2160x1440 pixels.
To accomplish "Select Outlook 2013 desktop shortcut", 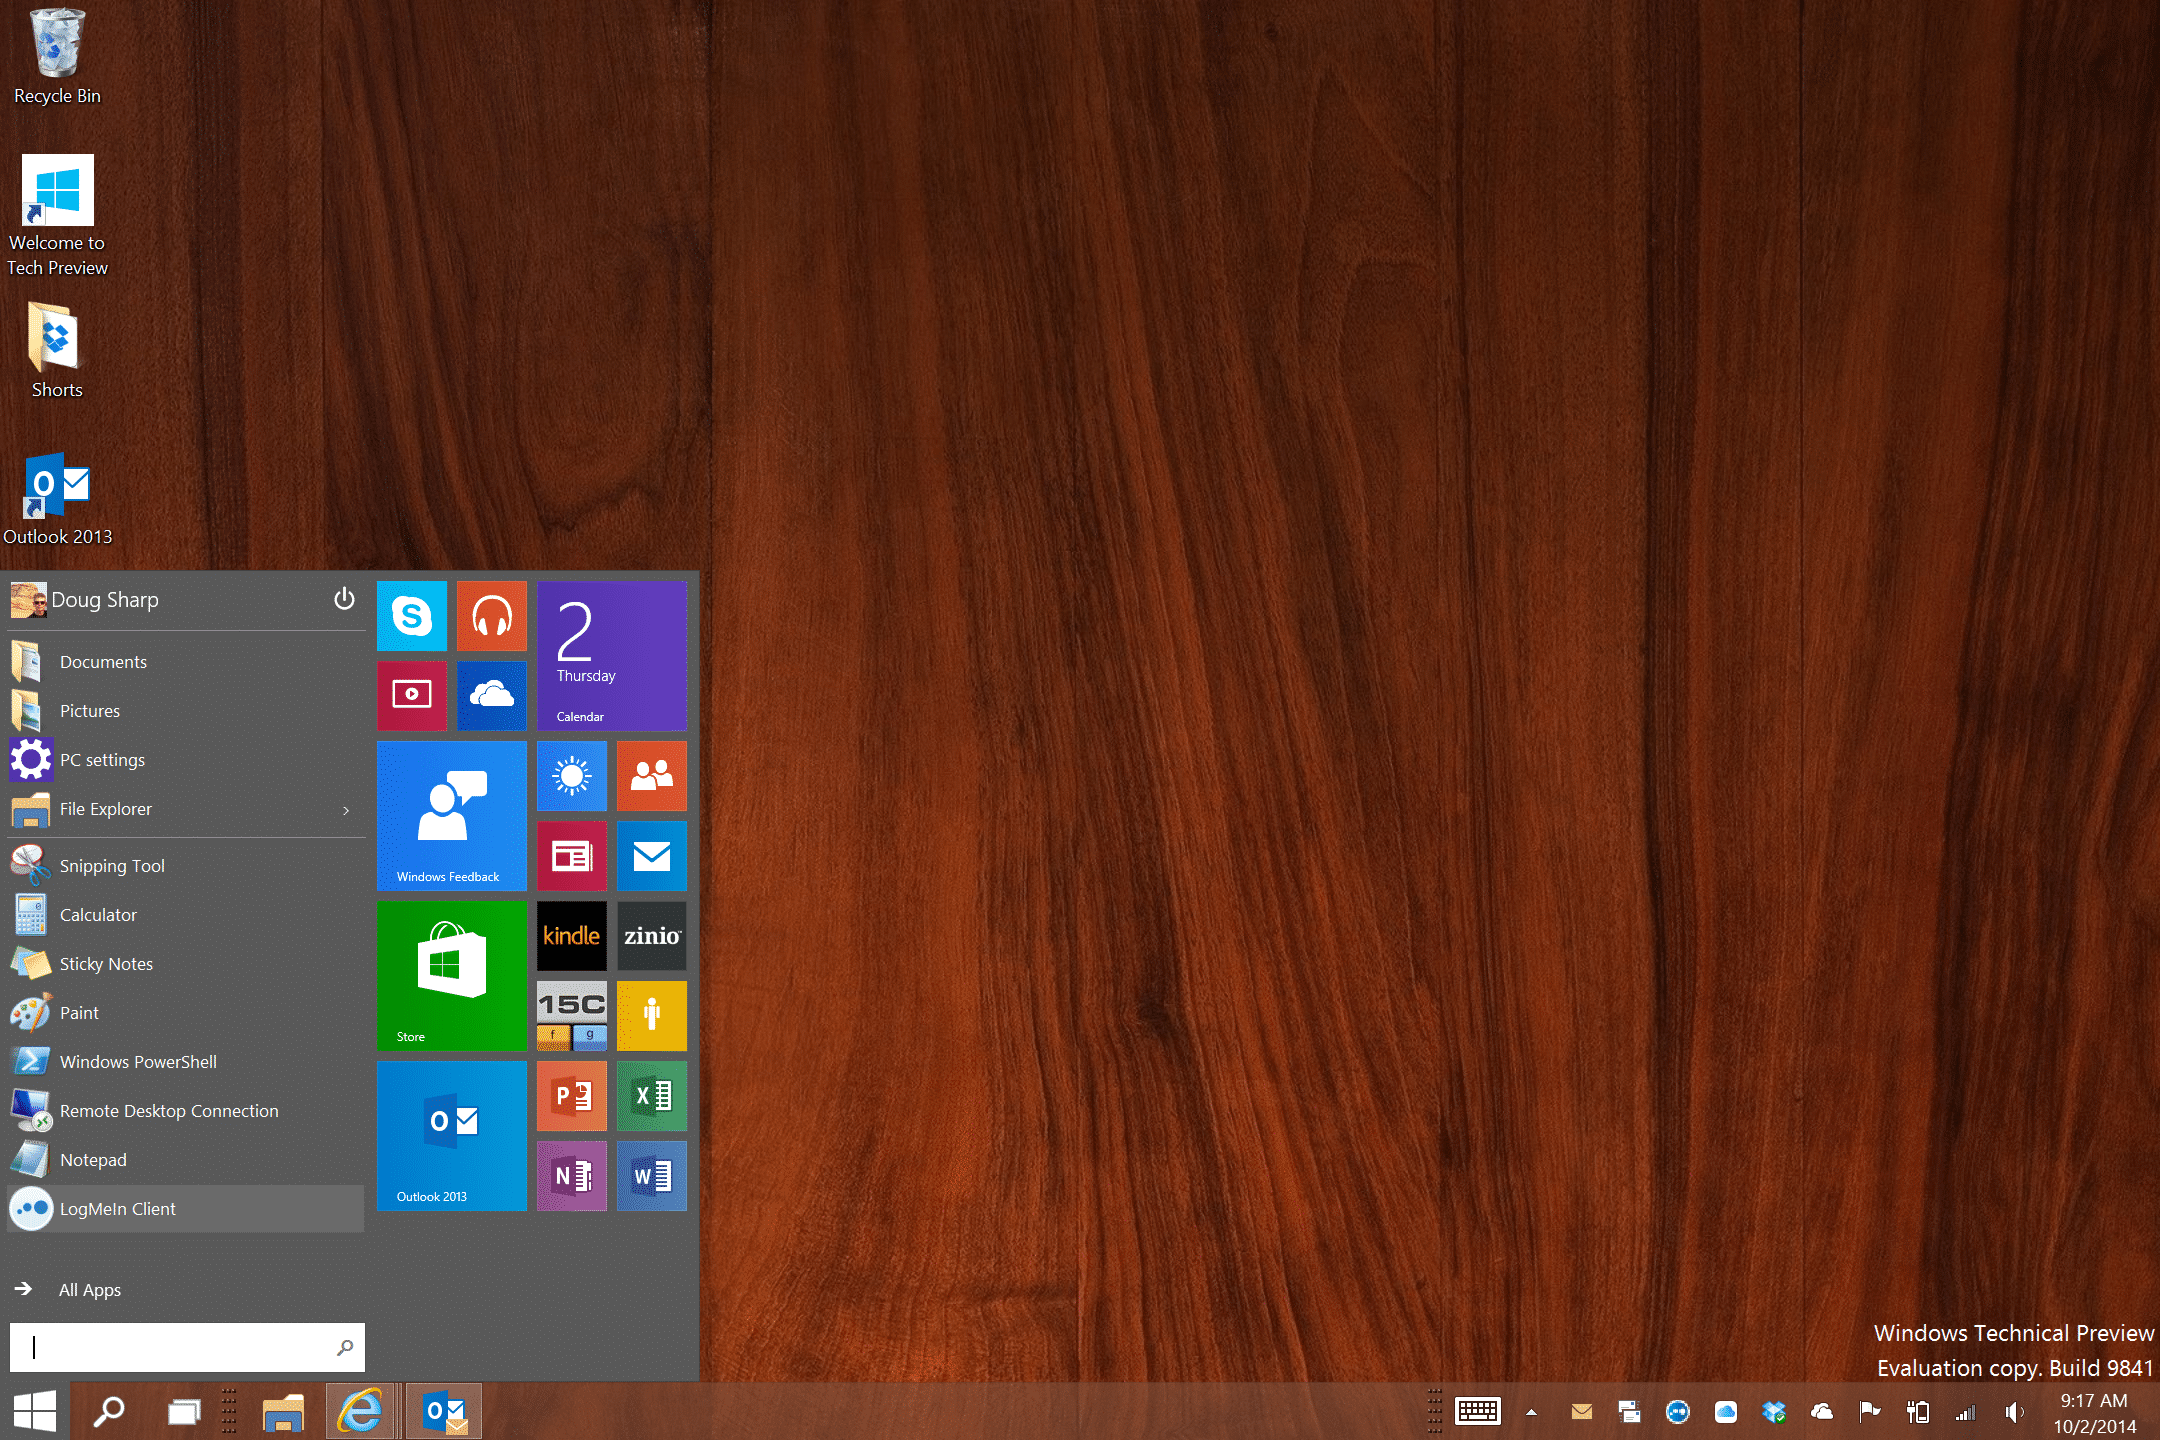I will (57, 498).
